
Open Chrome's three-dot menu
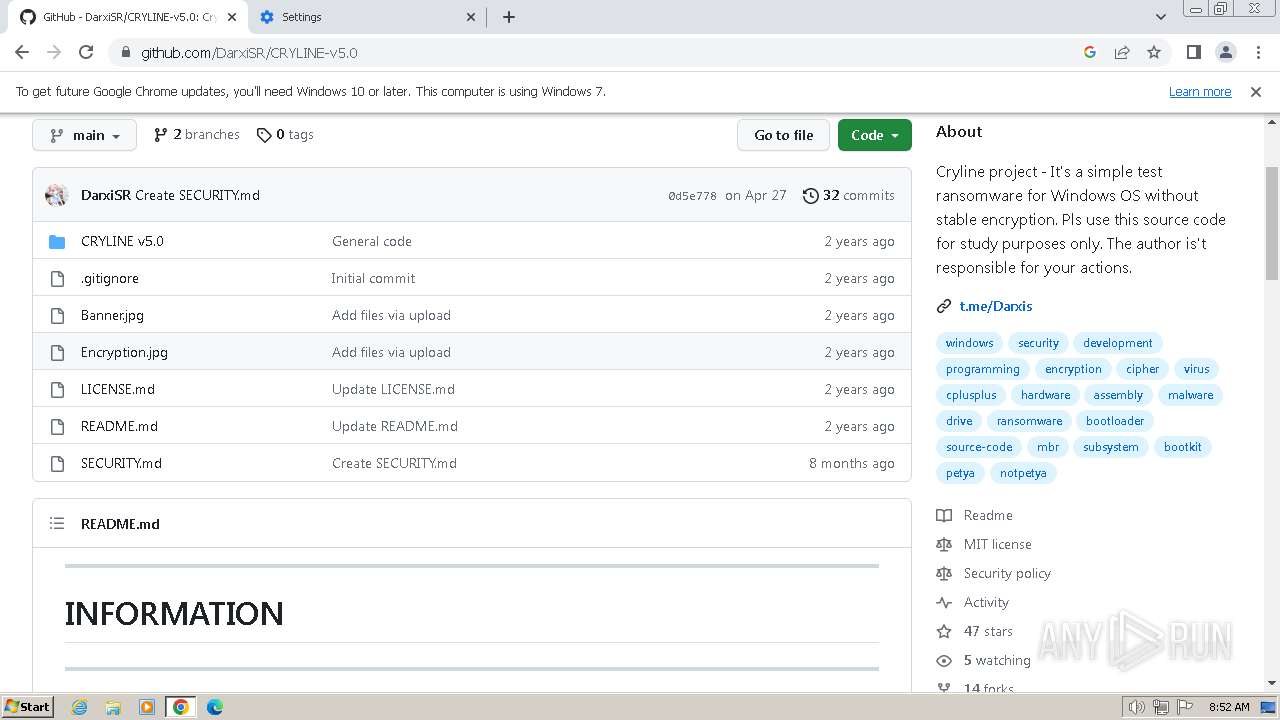(x=1257, y=52)
